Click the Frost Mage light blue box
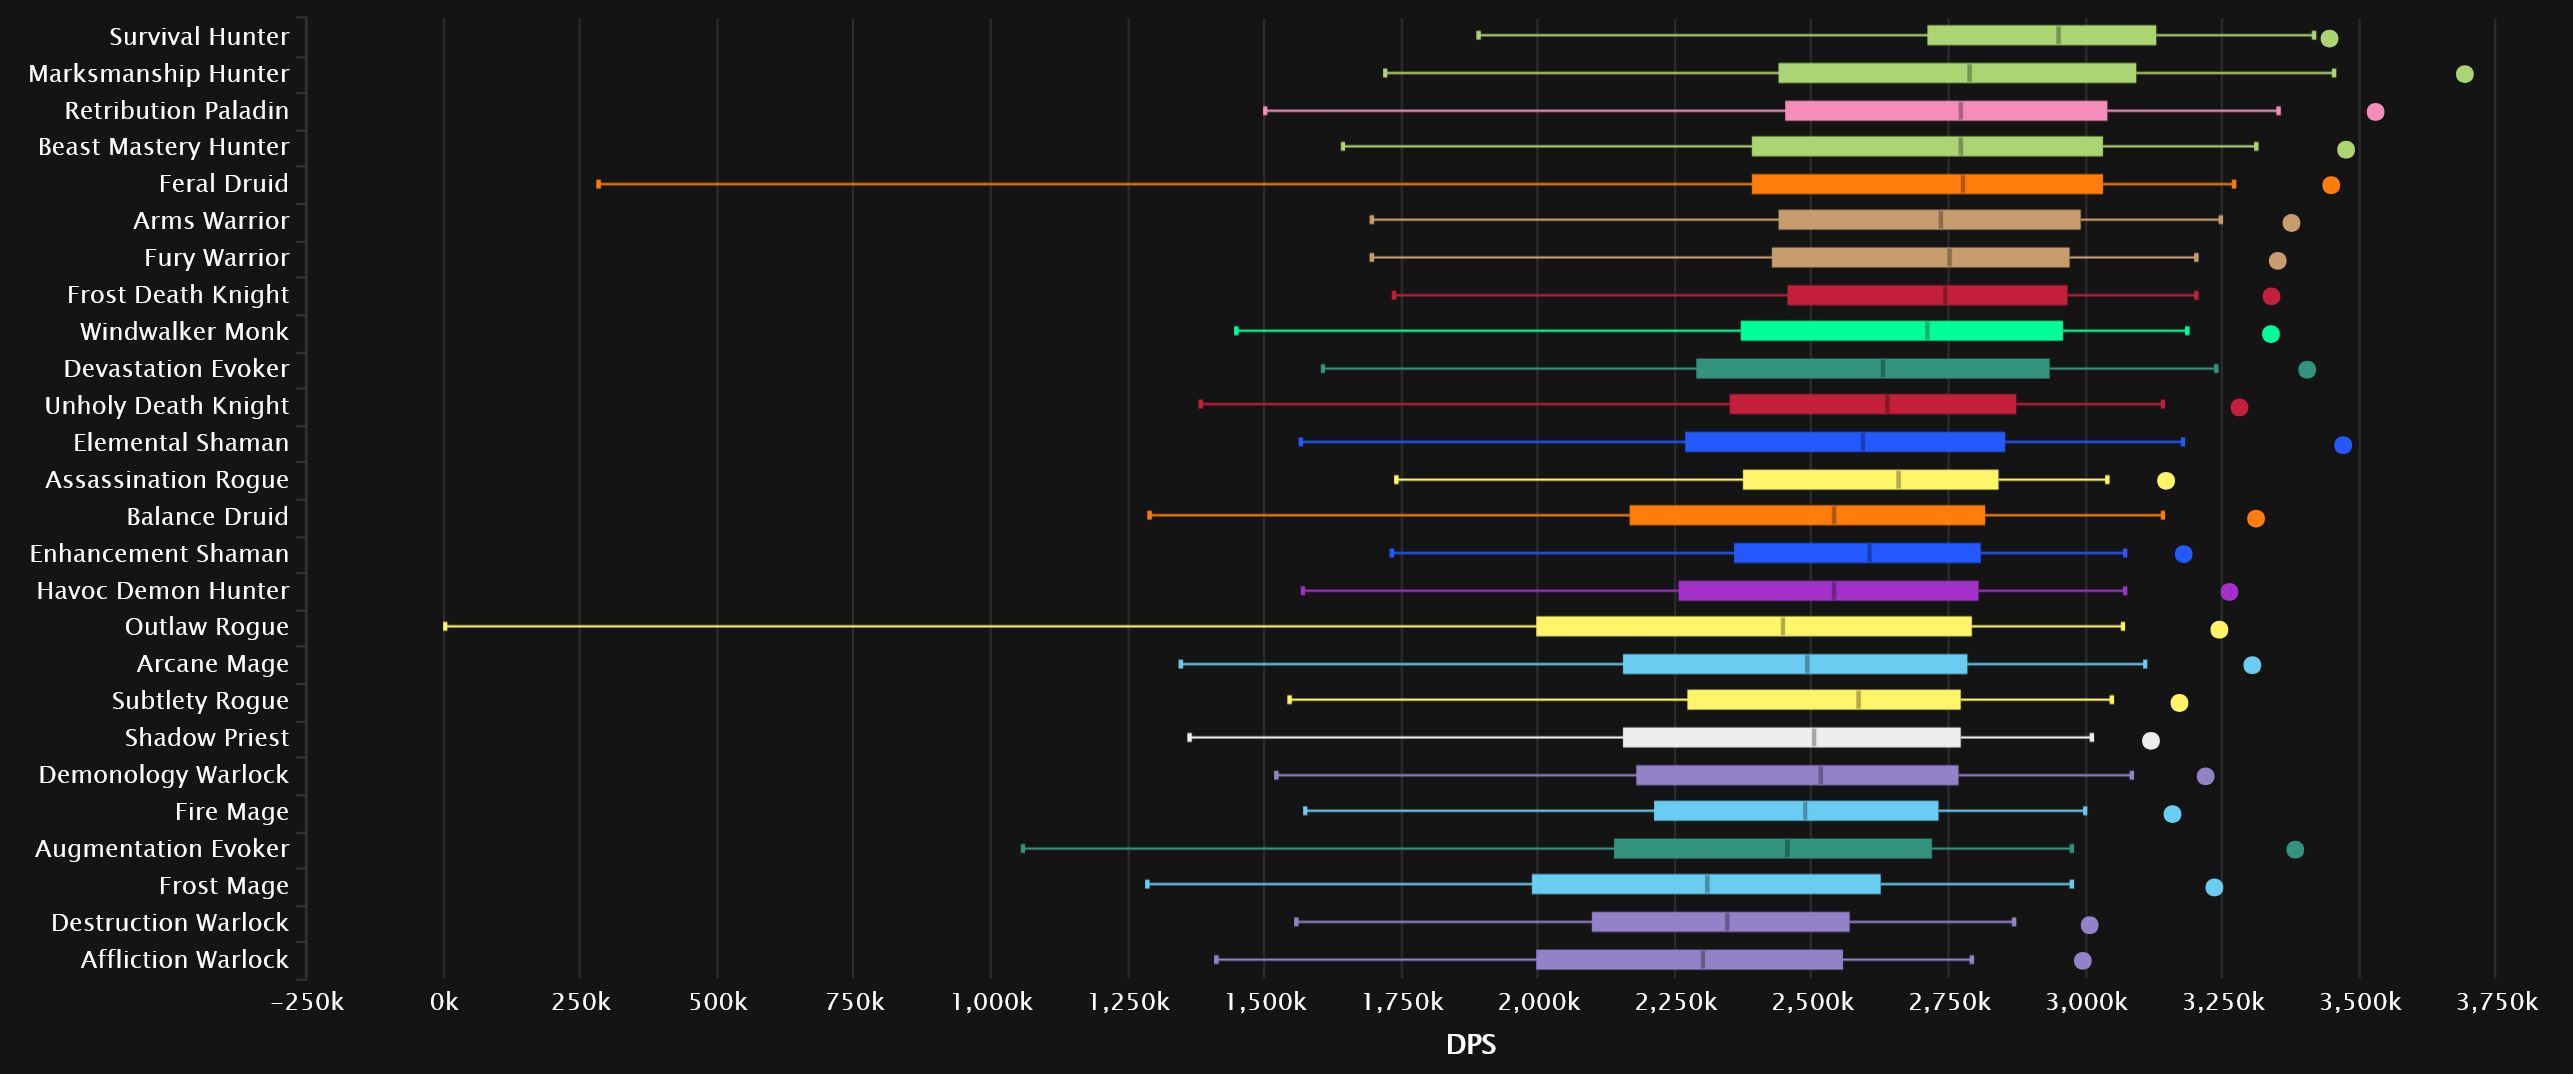 [1706, 884]
